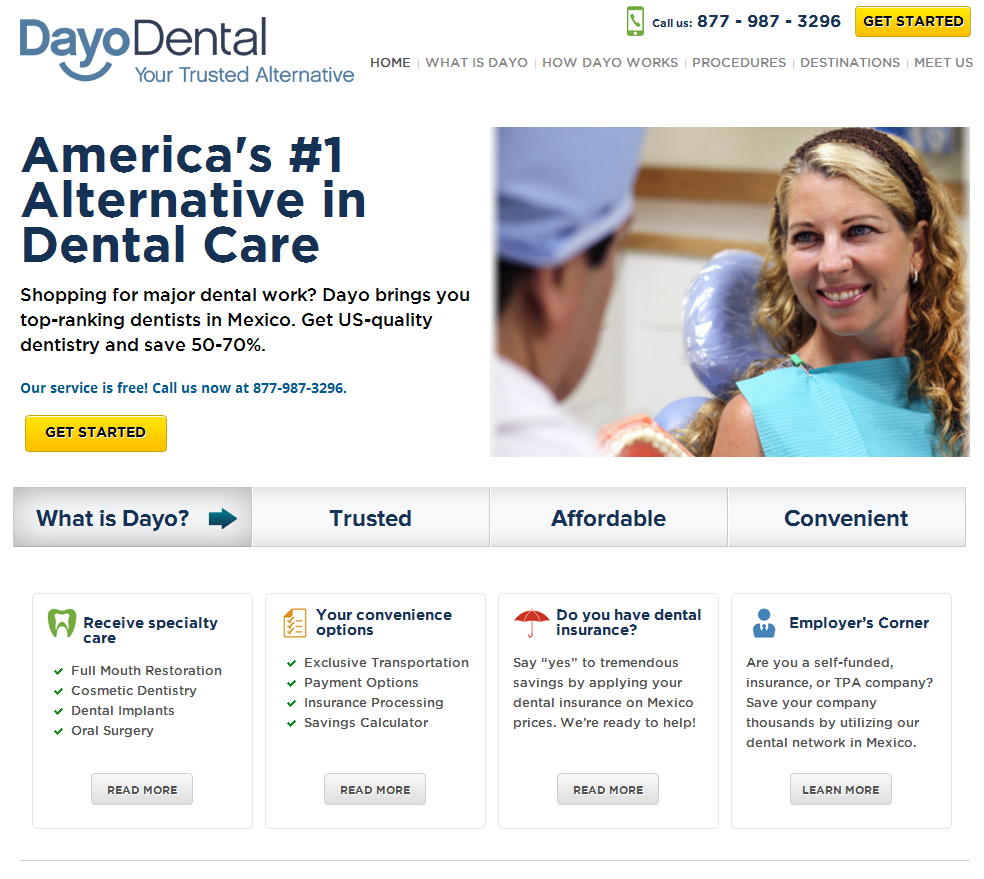Go to Destinations in navigation

point(850,63)
